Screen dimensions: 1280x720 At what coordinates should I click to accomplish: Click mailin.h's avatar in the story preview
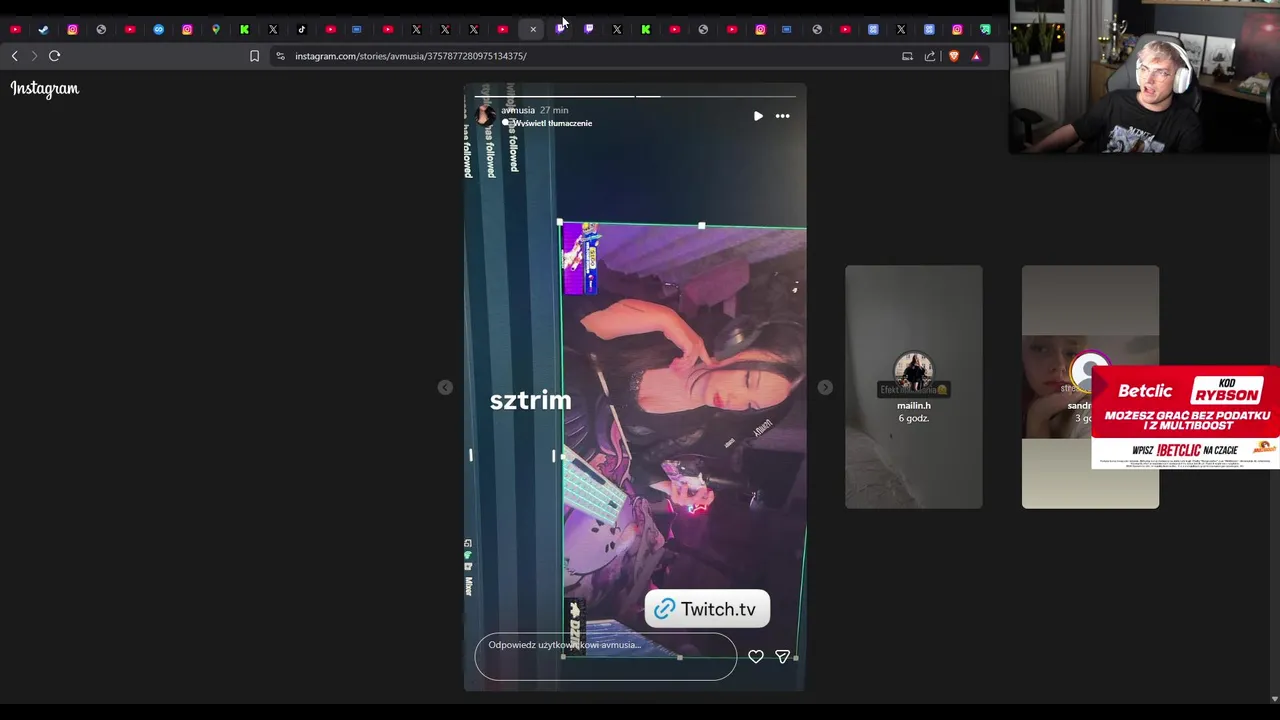[914, 372]
